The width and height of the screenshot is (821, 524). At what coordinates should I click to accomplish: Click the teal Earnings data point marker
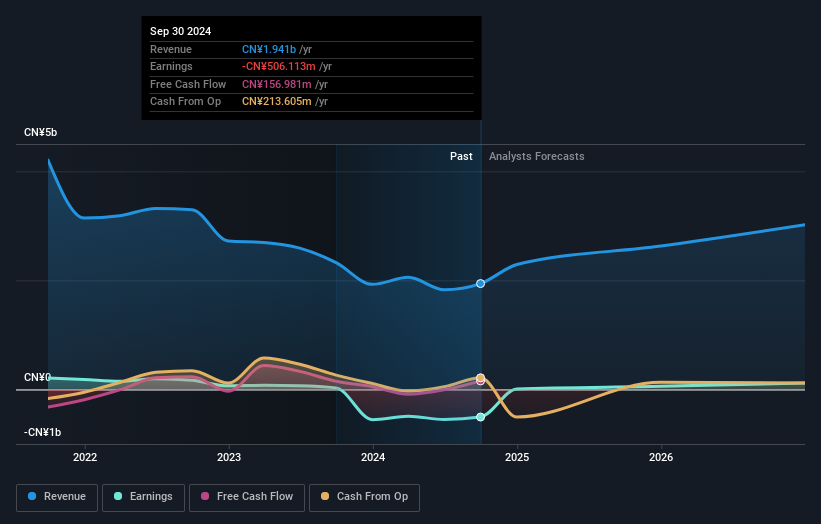pyautogui.click(x=480, y=417)
